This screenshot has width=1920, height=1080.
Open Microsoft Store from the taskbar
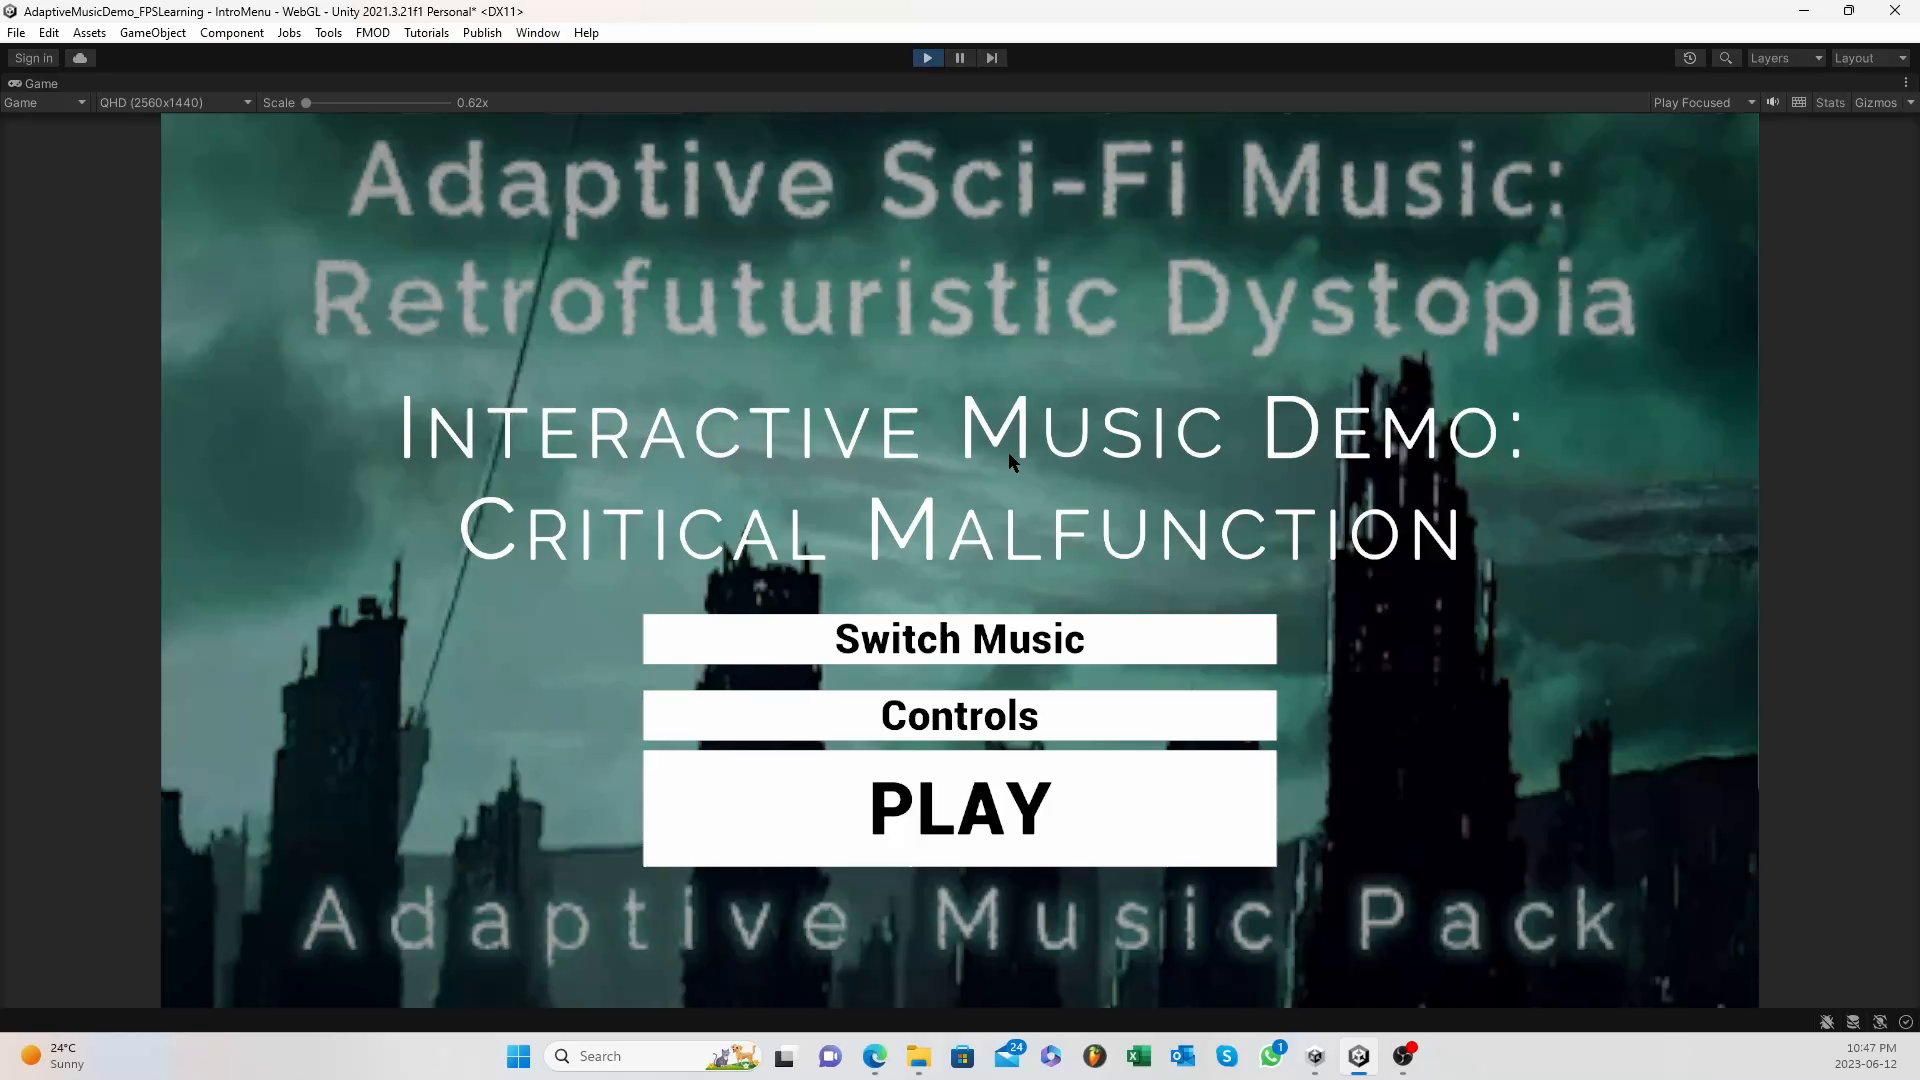pos(963,1056)
